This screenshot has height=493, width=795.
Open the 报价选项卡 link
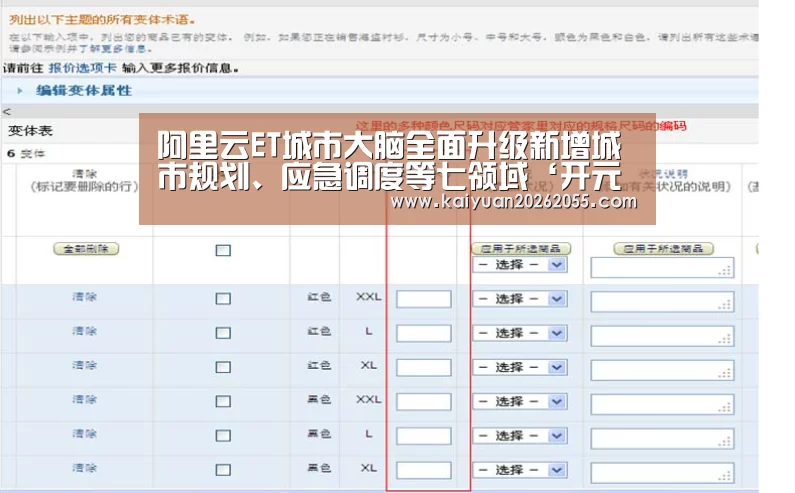pos(83,68)
